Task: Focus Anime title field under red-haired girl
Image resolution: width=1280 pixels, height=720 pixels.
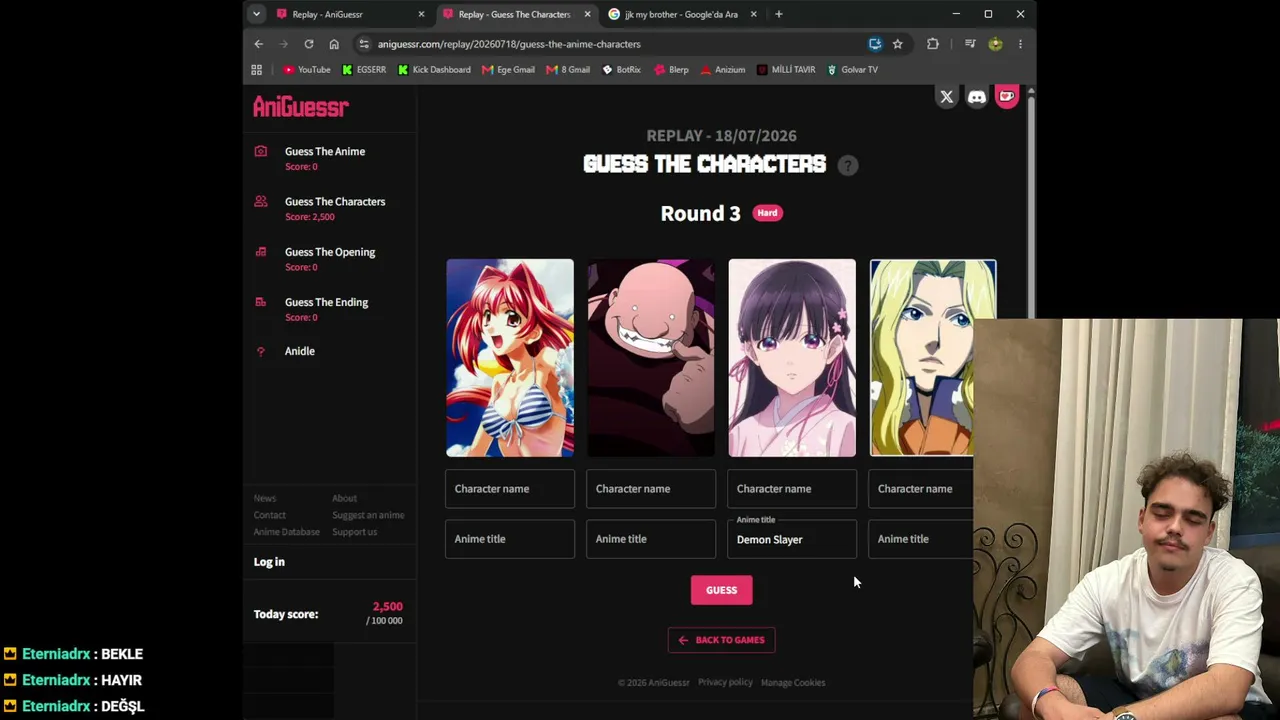Action: (510, 539)
